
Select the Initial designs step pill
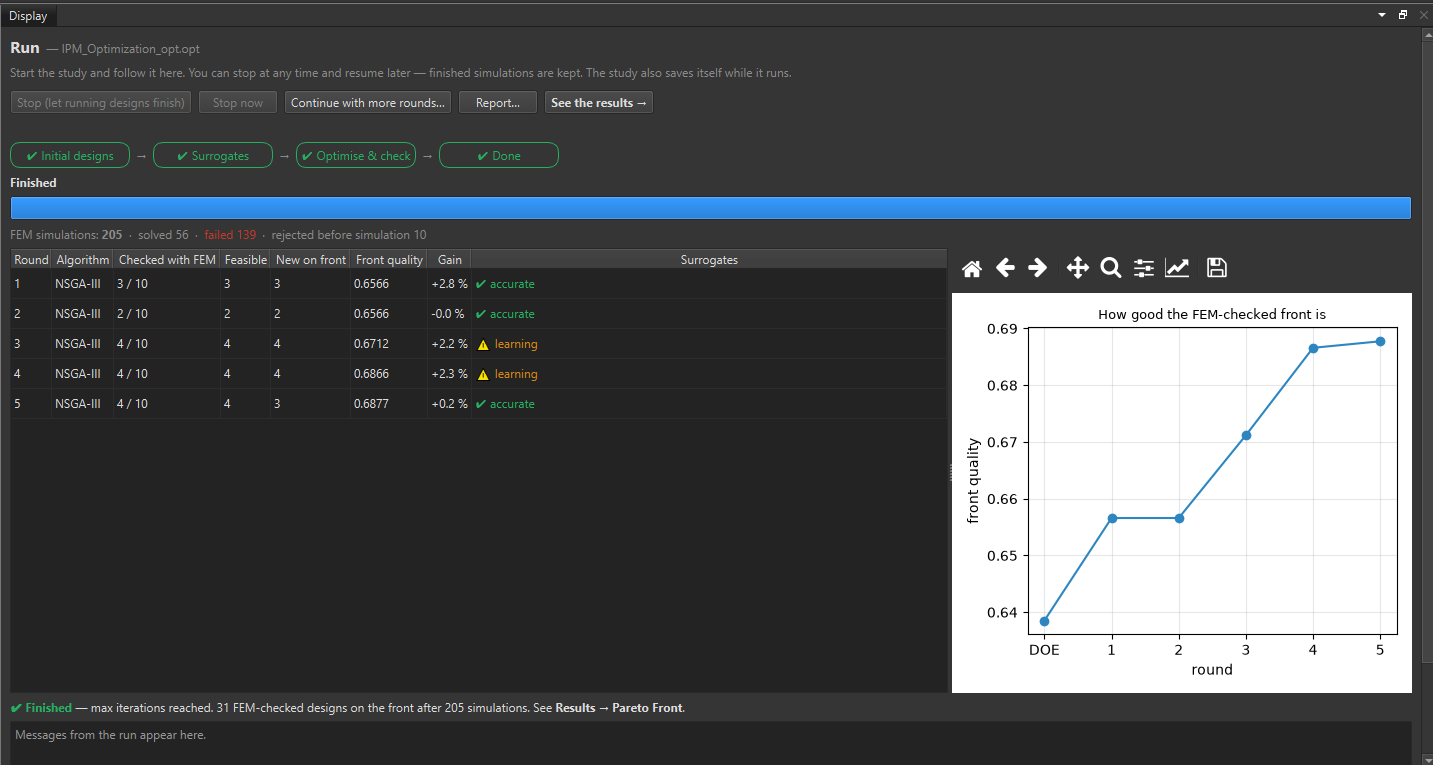[70, 156]
